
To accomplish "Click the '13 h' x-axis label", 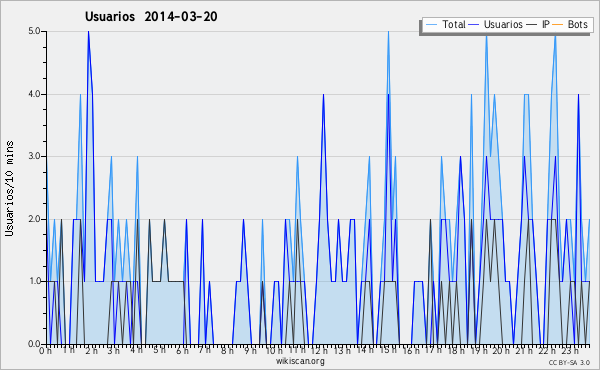I will point(342,351).
